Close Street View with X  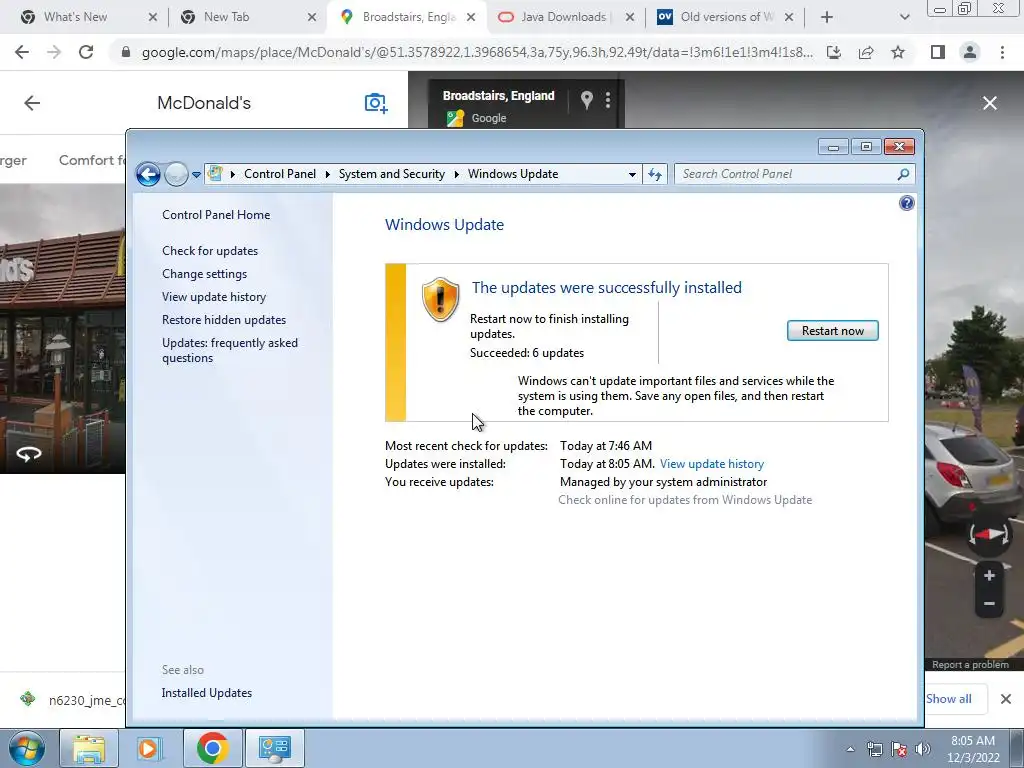[990, 103]
